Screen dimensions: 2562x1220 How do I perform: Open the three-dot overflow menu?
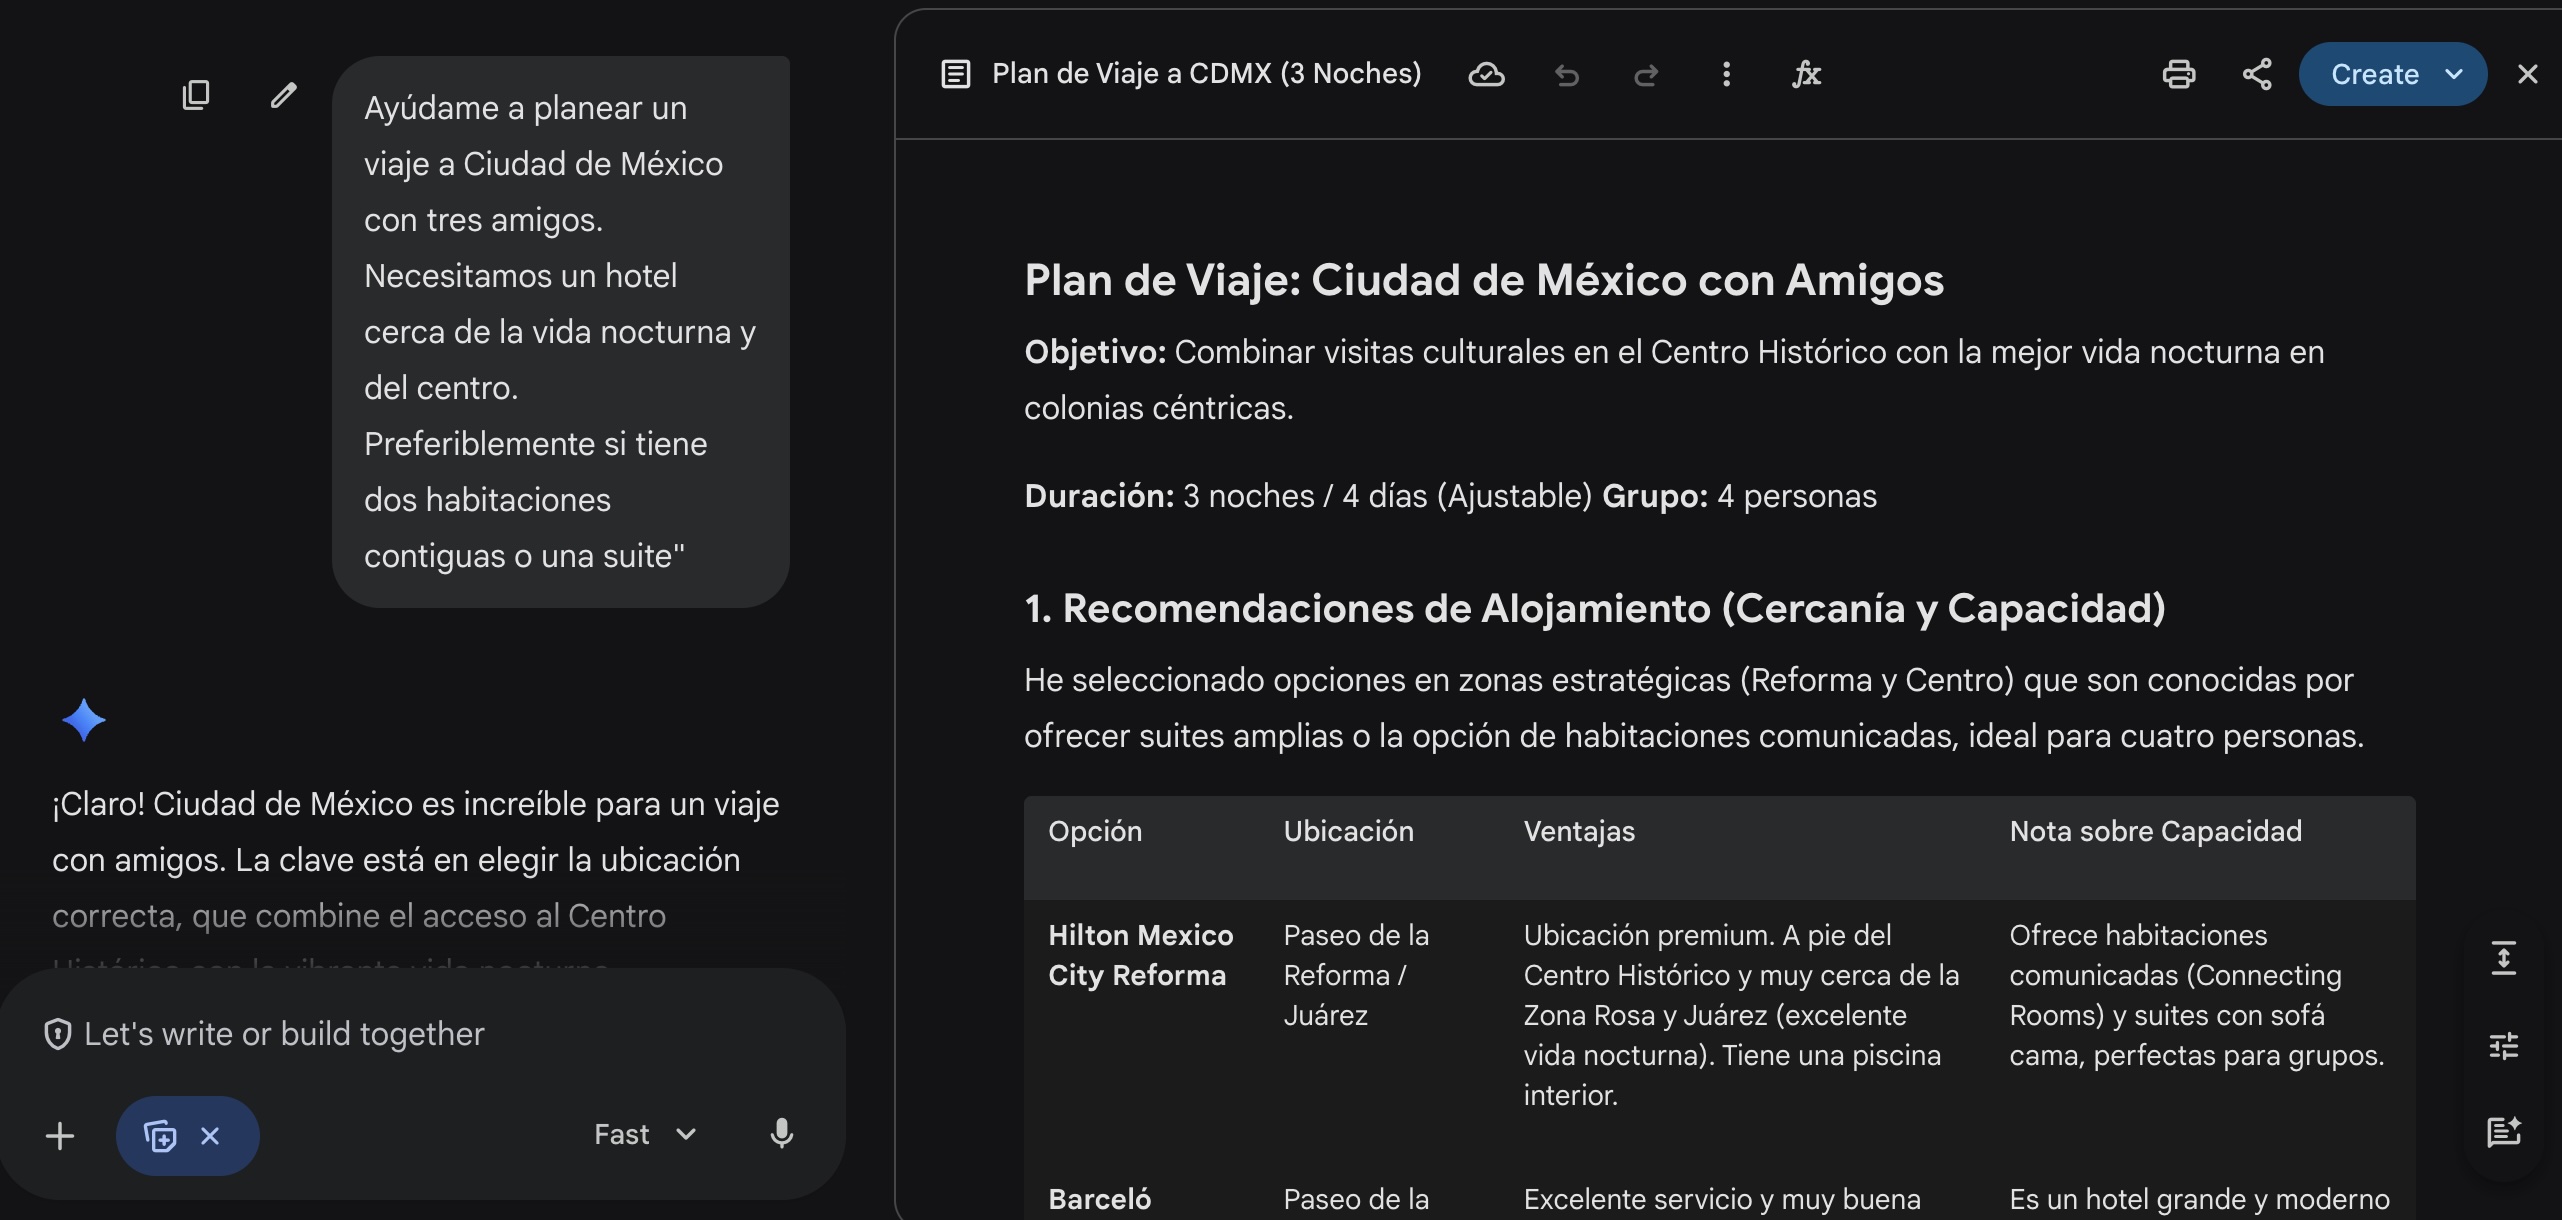(x=1726, y=74)
